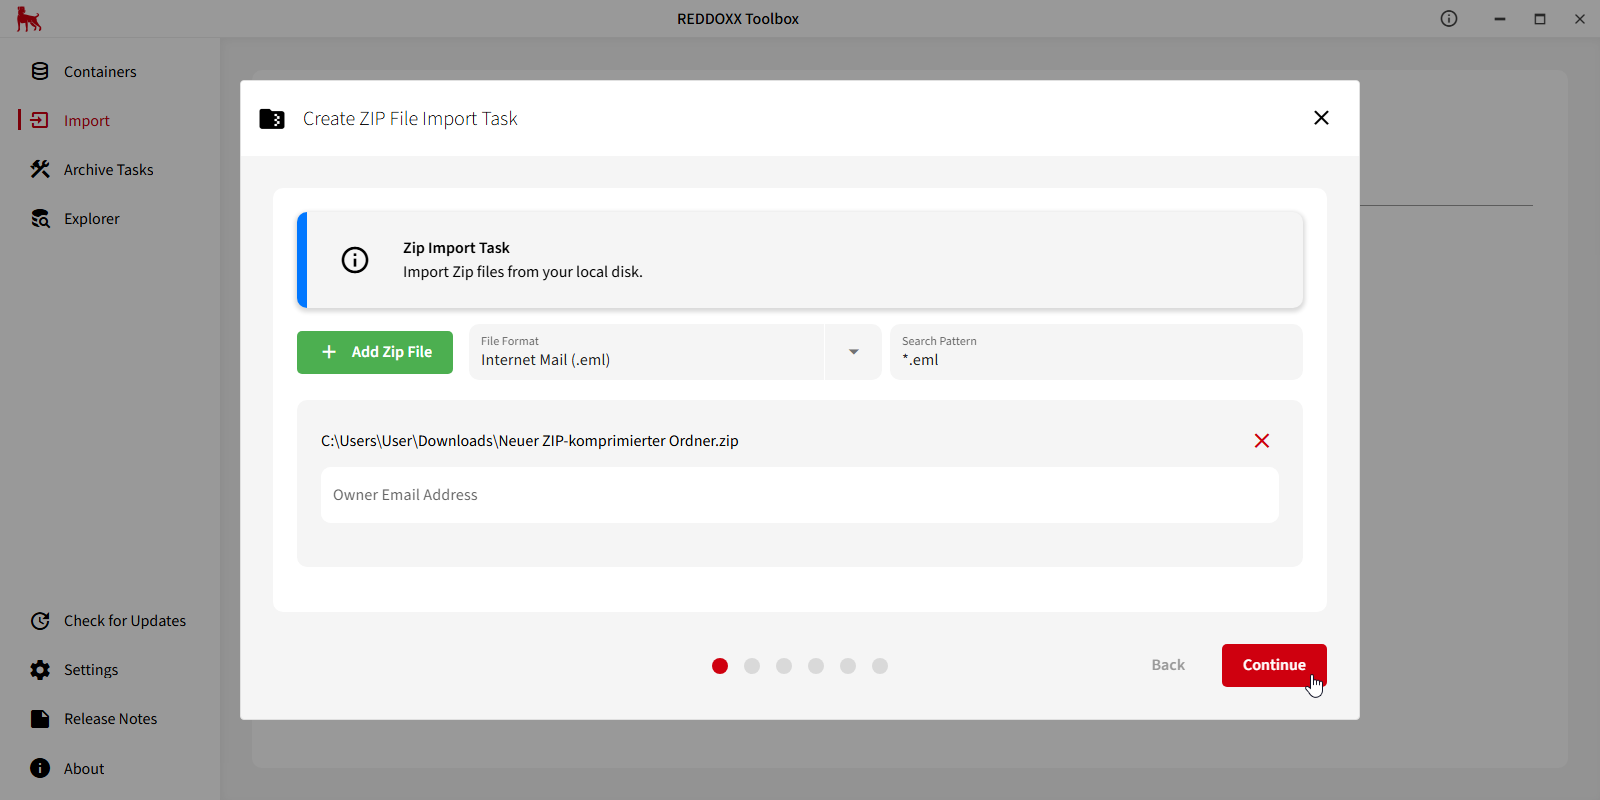Maximize the REDDOXX Toolbox window

coord(1540,19)
